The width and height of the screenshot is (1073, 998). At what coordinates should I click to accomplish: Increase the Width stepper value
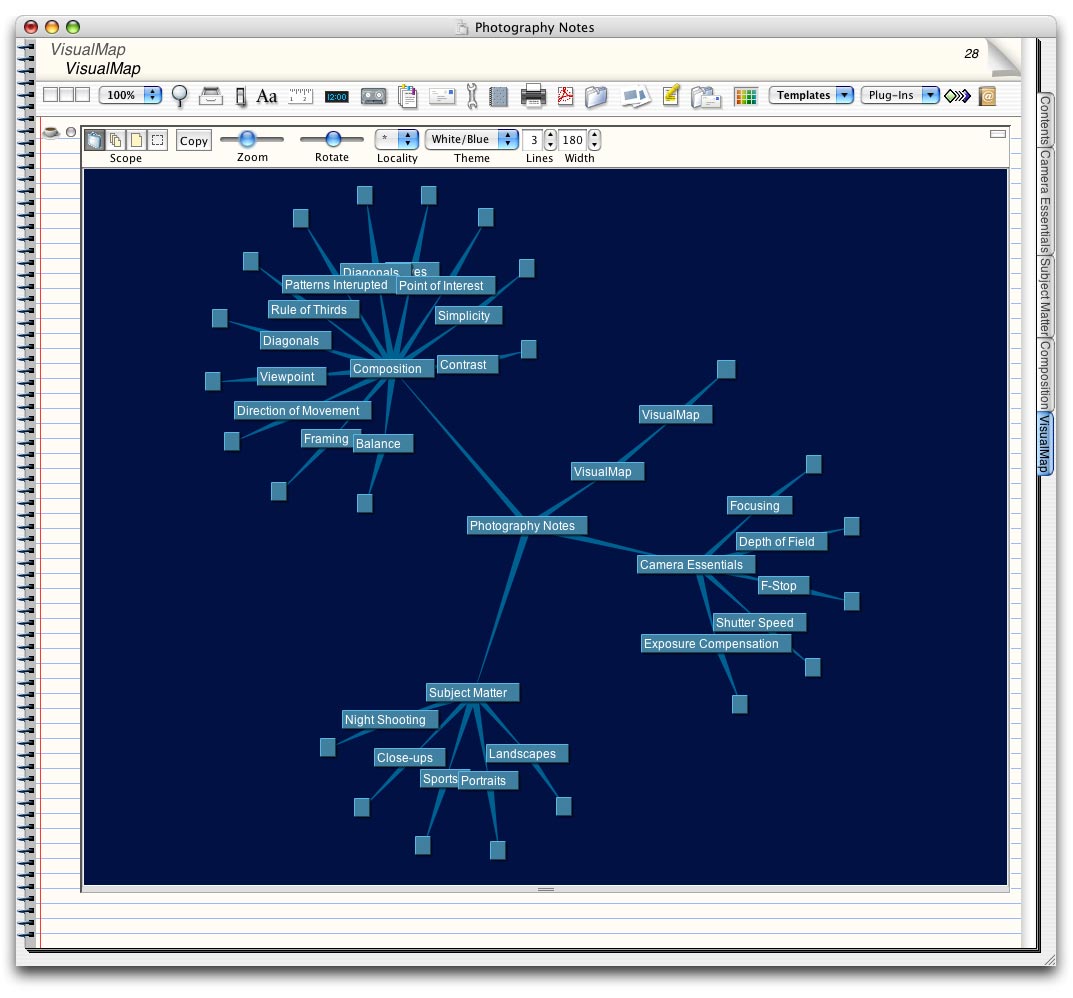coord(595,135)
